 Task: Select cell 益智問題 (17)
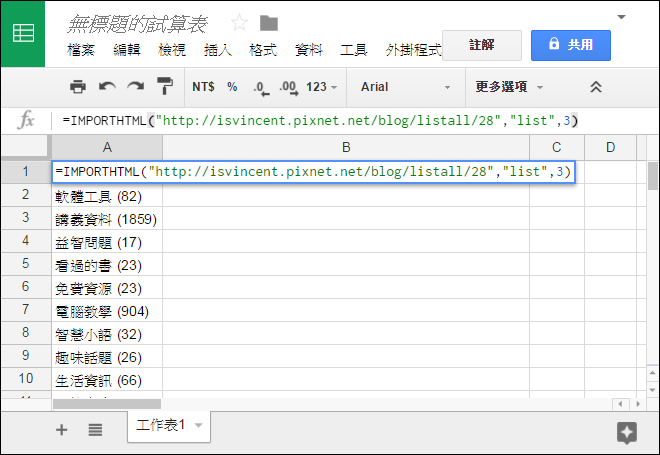tap(107, 241)
